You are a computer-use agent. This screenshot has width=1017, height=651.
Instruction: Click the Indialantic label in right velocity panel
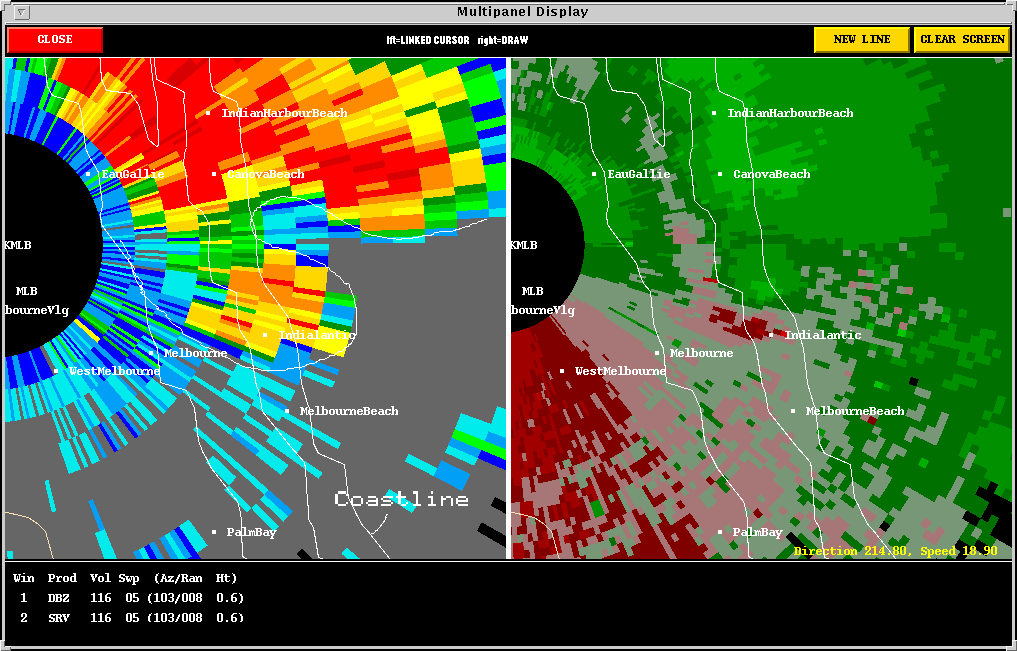pos(822,335)
